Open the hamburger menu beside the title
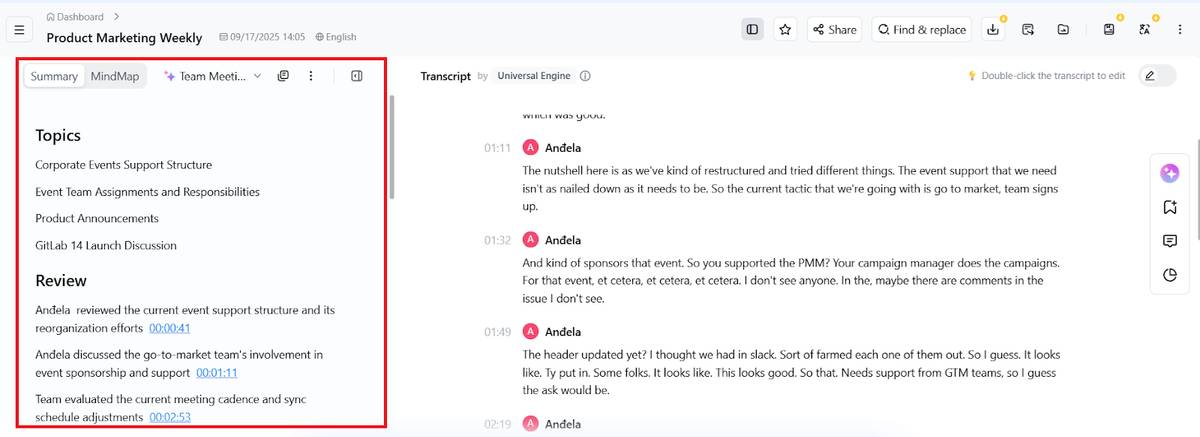This screenshot has height=437, width=1200. pyautogui.click(x=20, y=30)
